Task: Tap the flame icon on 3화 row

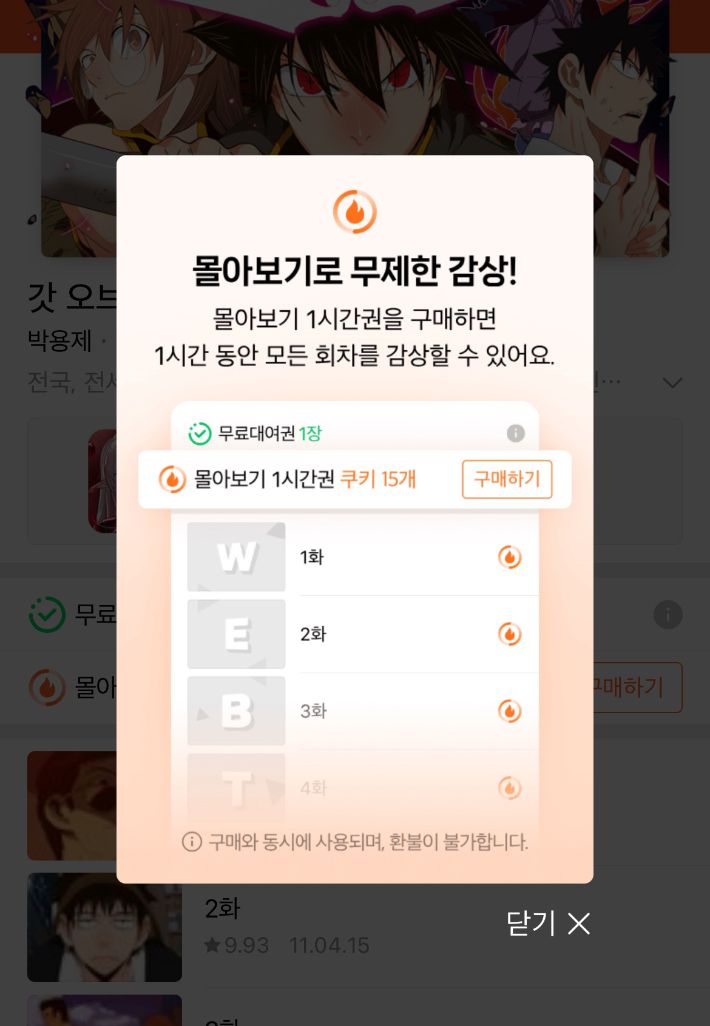Action: click(510, 711)
